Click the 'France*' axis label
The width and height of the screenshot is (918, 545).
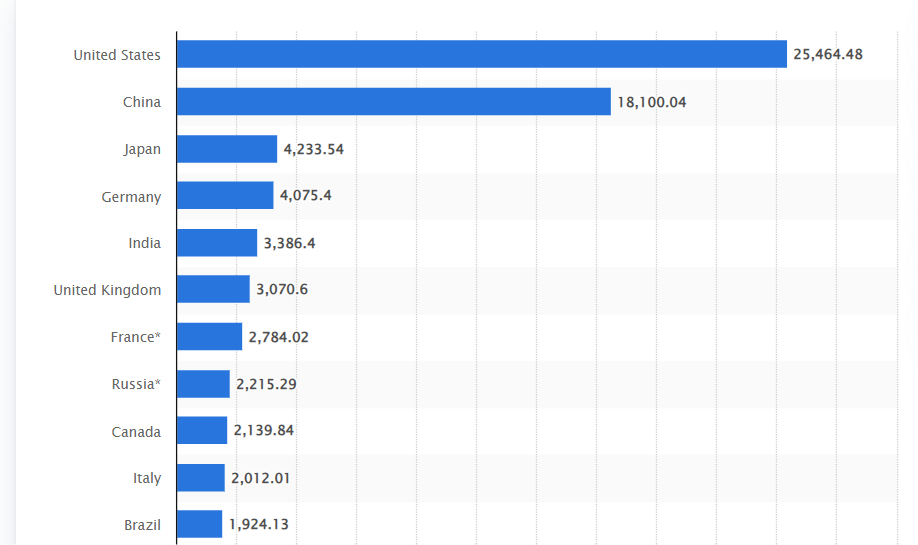[135, 337]
